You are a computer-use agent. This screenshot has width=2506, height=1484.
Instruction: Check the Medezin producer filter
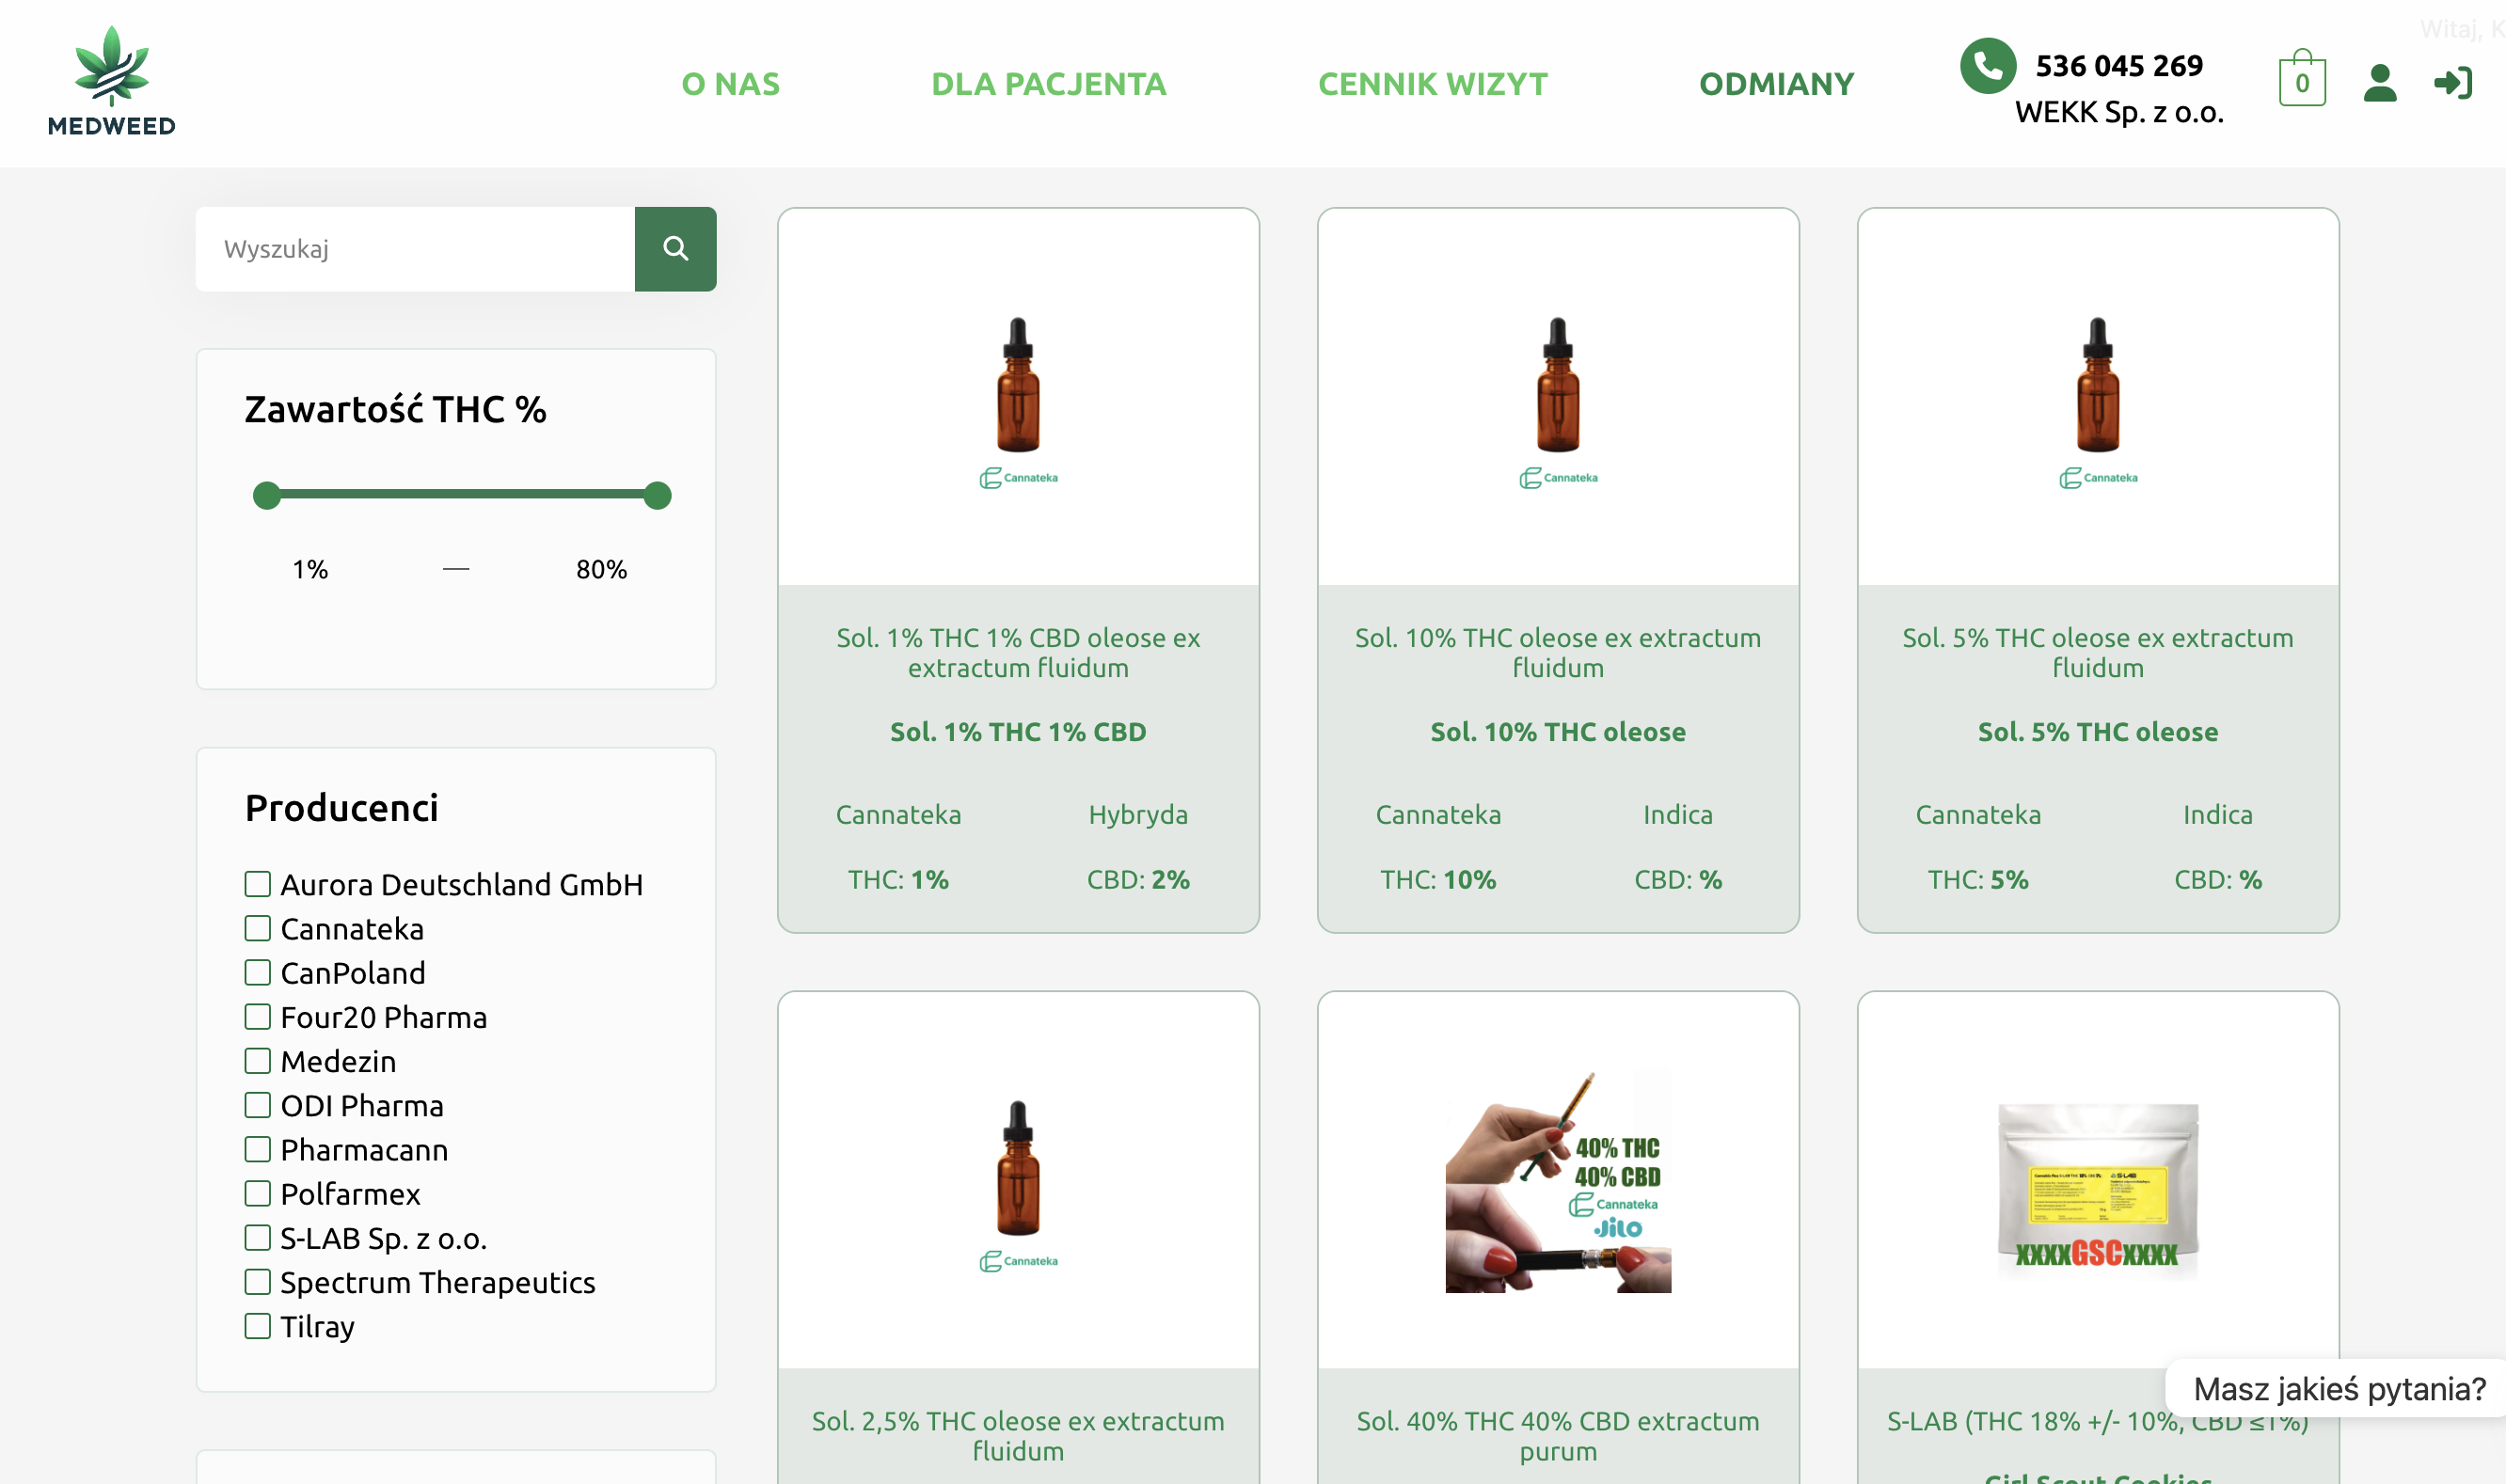coord(258,1061)
